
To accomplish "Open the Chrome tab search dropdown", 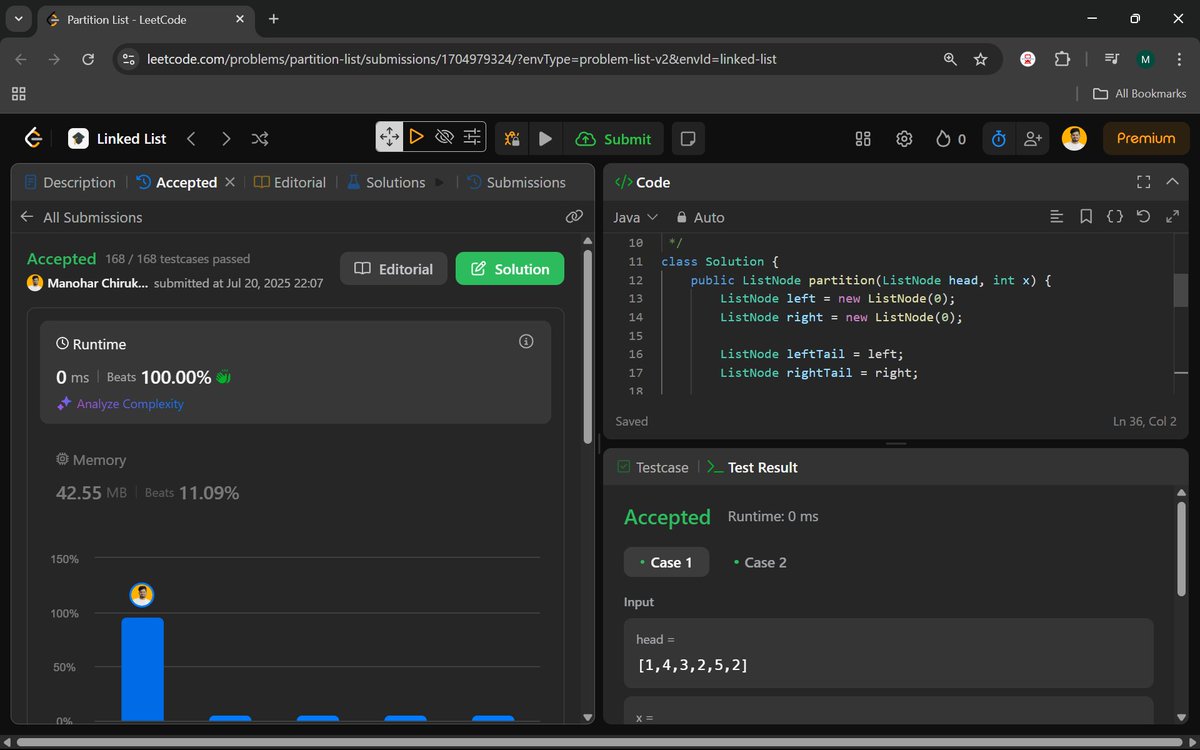I will [18, 19].
